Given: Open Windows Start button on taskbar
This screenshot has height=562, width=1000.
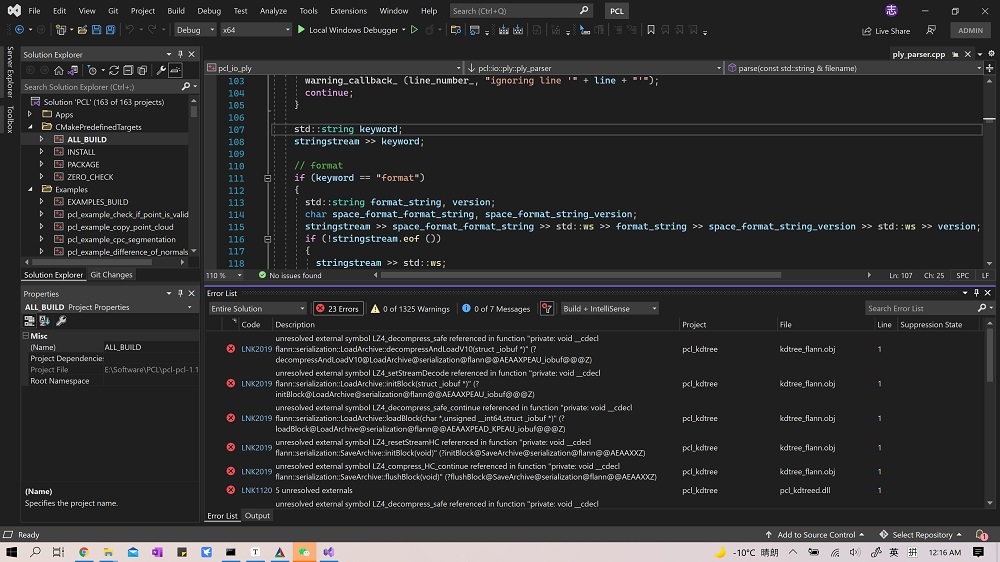Looking at the screenshot, I should pos(11,552).
